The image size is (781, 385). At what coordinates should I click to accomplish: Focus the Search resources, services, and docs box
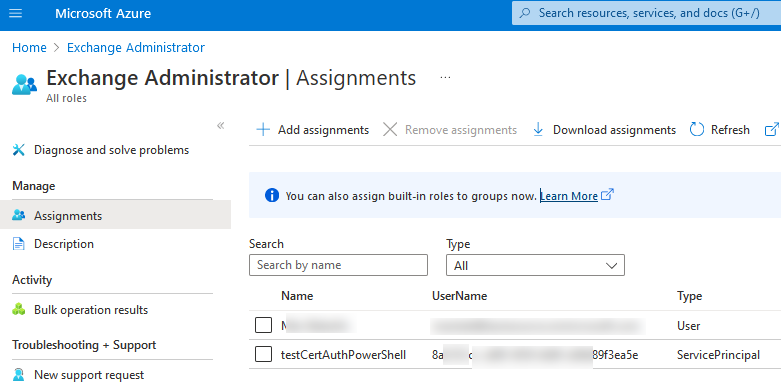pyautogui.click(x=646, y=13)
